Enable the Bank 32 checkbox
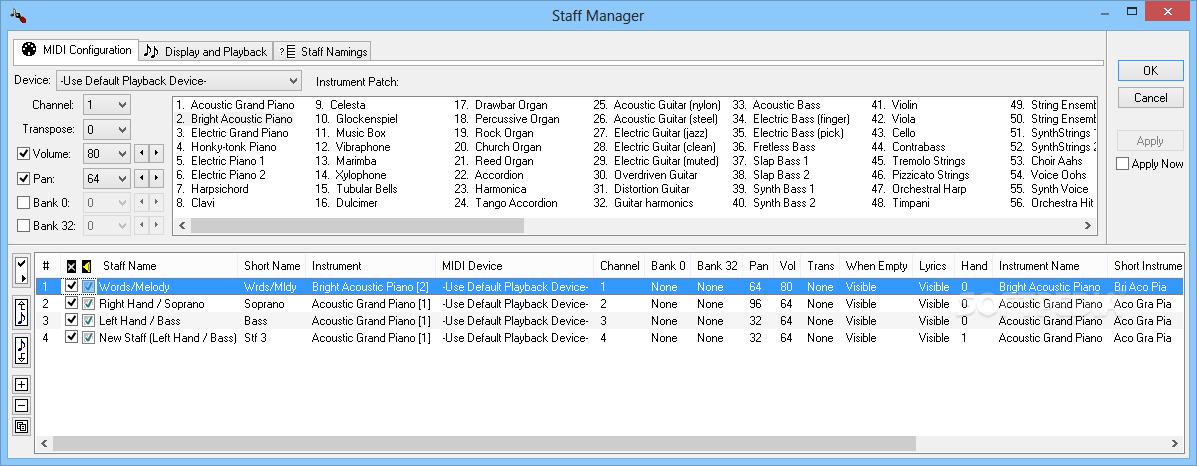This screenshot has width=1197, height=466. (x=24, y=225)
